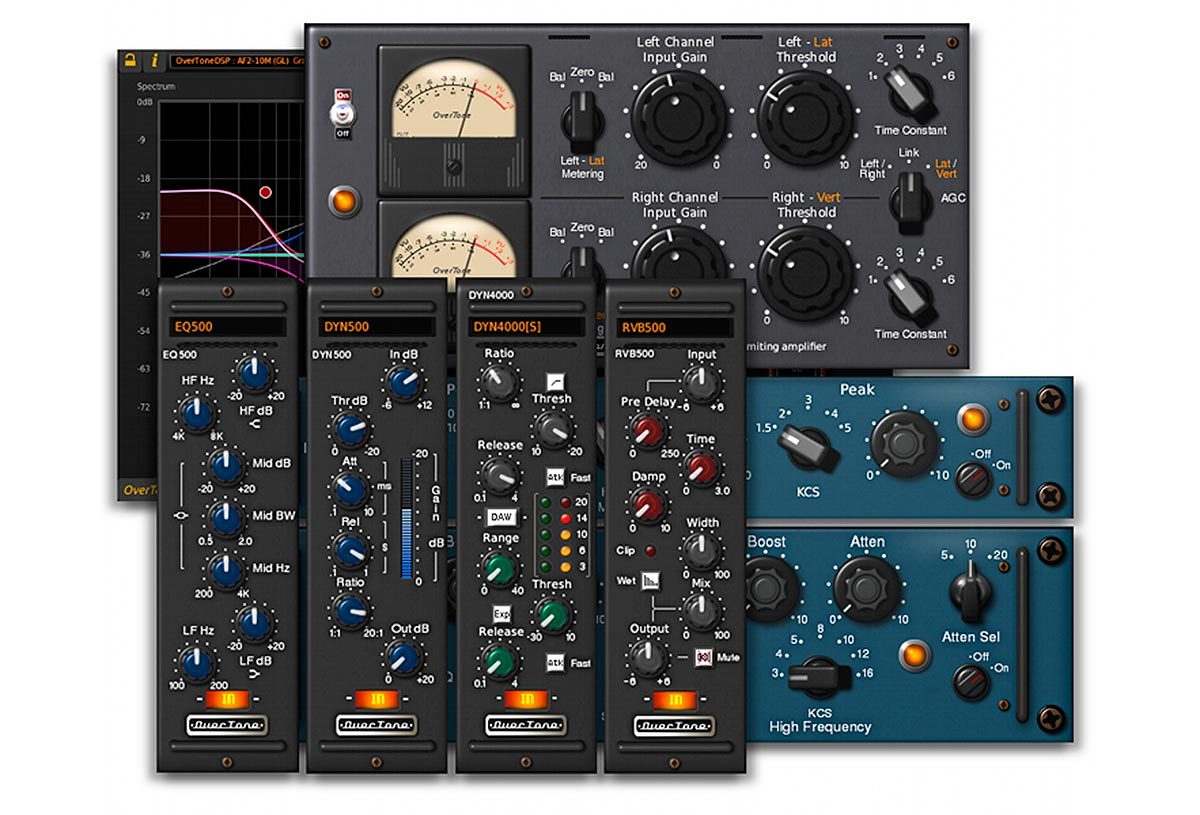Viewport: 1200px width, 815px height.
Task: Click the OverTone logo on the RVB500 module
Action: [x=674, y=724]
